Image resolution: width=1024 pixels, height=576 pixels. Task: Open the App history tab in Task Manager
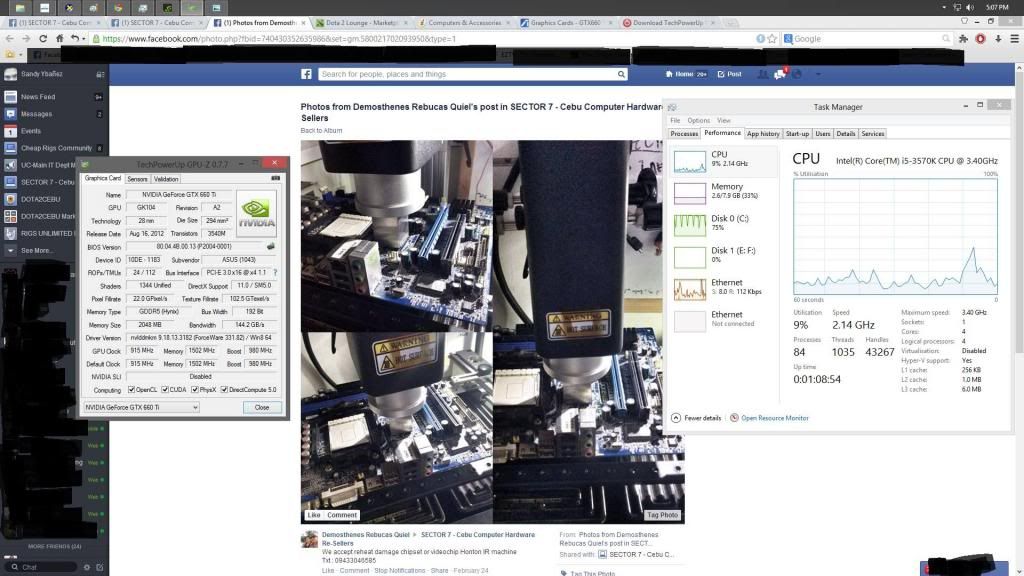(763, 133)
